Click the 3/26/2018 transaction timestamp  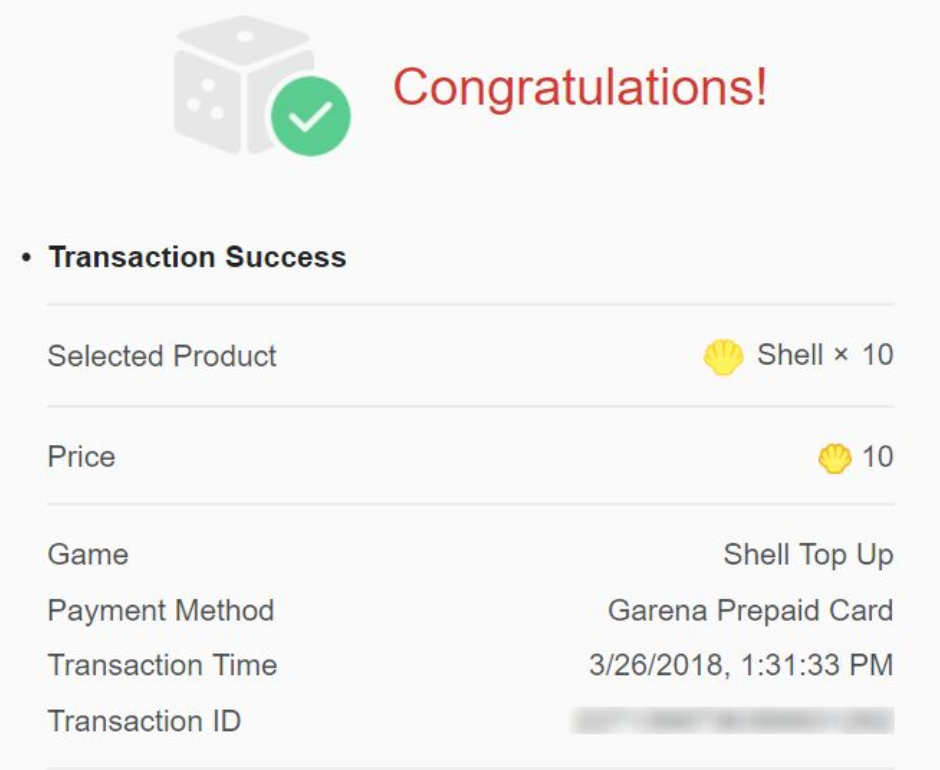(742, 665)
